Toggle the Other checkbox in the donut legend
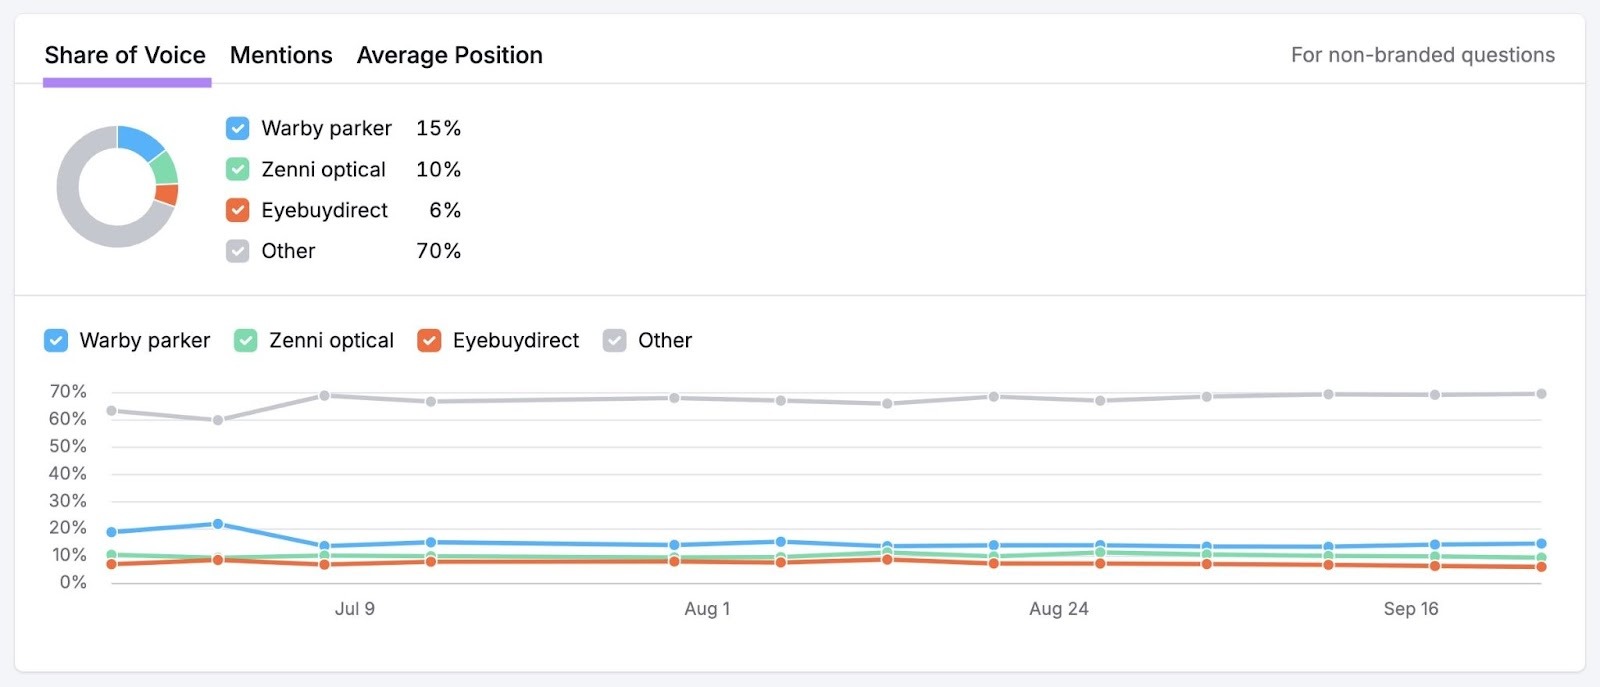Screen dimensions: 1600x687 pos(237,251)
